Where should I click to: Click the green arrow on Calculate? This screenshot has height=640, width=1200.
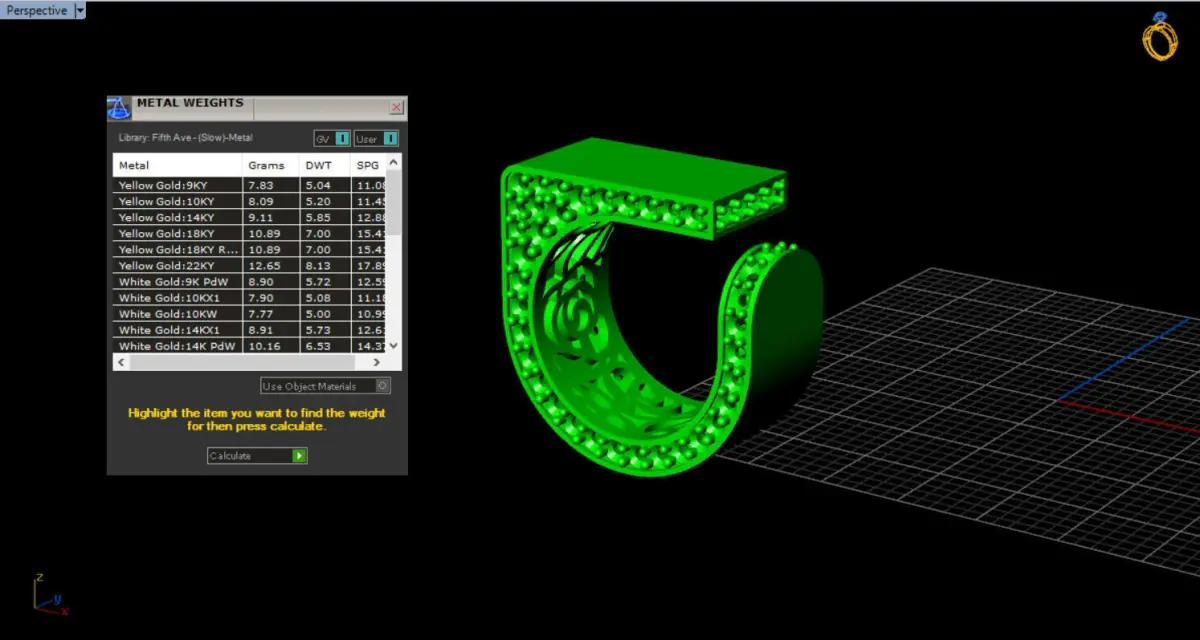tap(299, 456)
